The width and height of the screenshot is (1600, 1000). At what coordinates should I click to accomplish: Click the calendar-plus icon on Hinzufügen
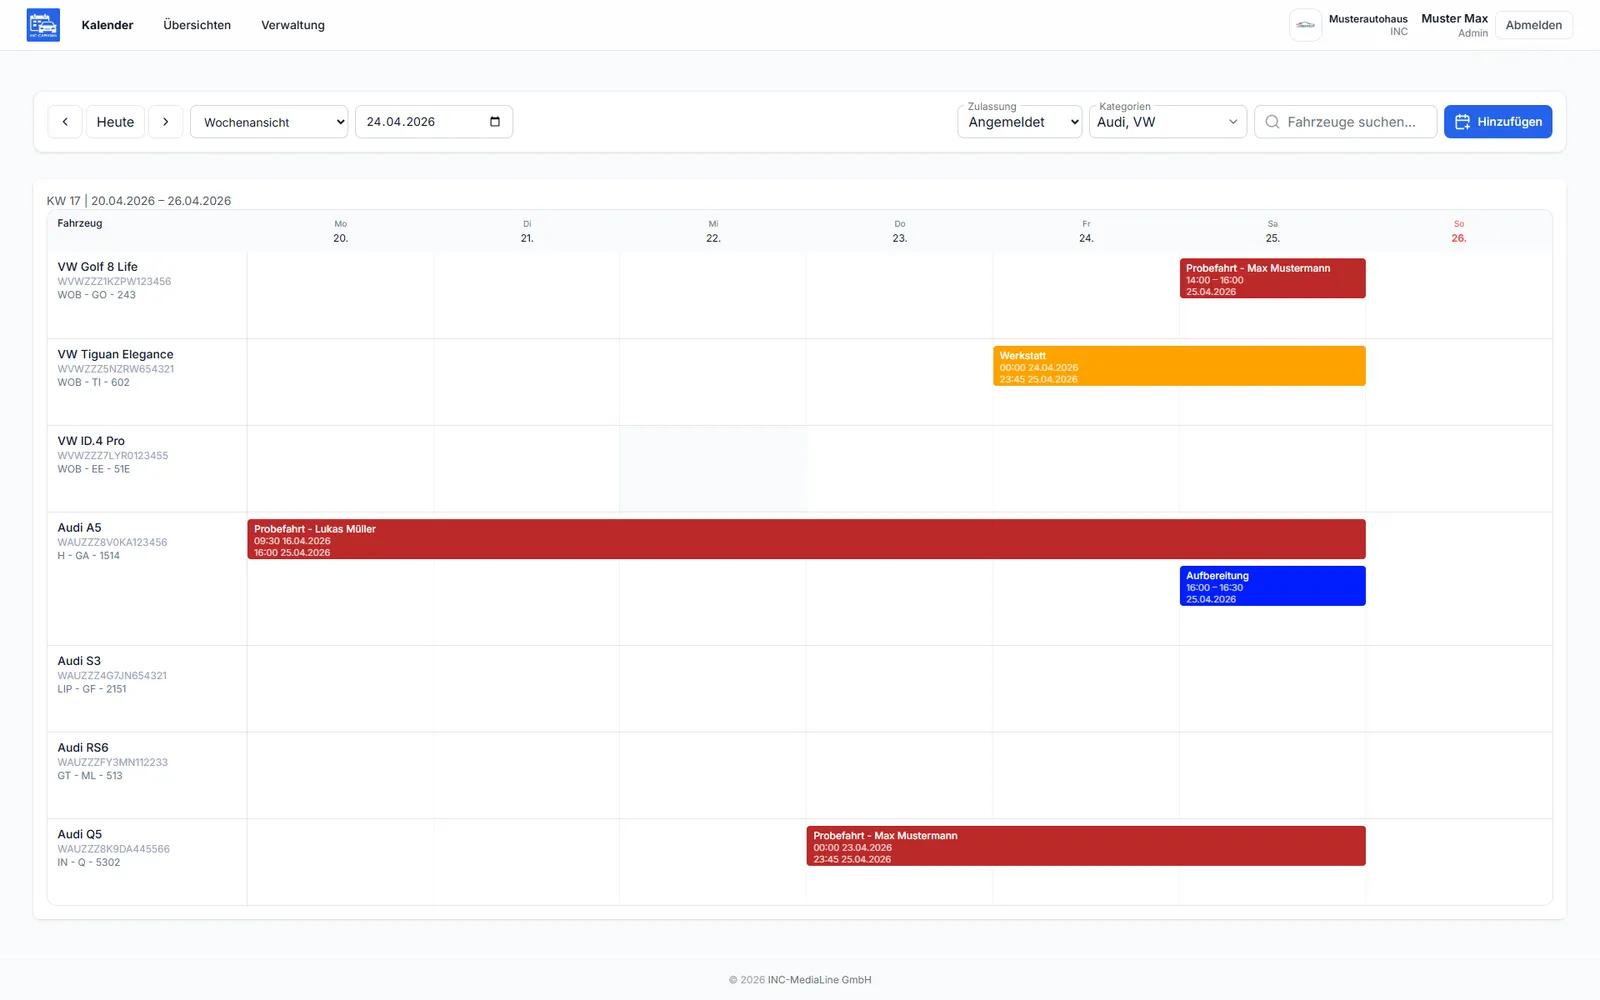(x=1462, y=122)
